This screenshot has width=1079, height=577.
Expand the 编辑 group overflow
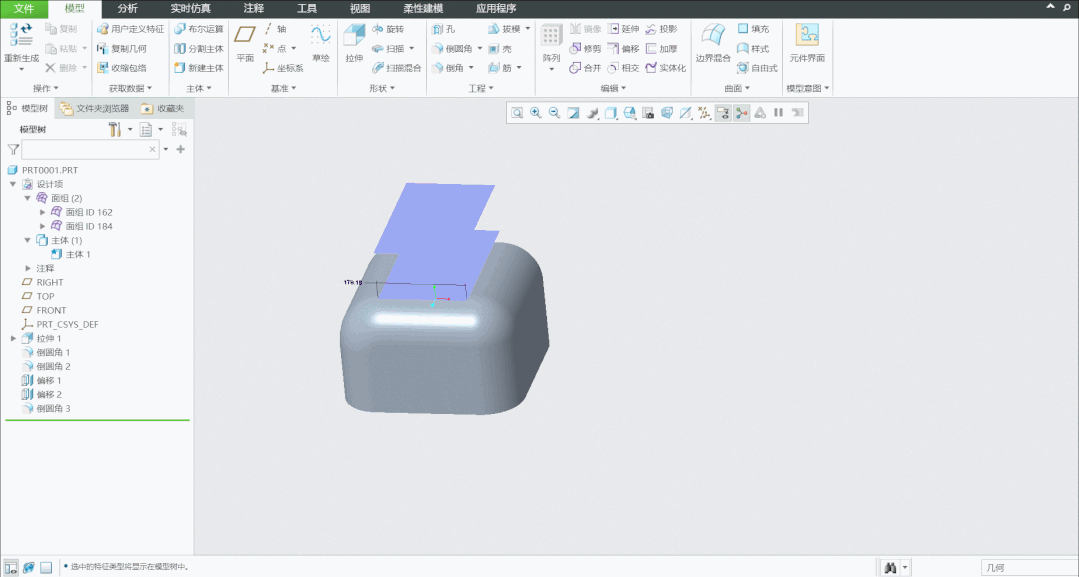click(x=613, y=88)
